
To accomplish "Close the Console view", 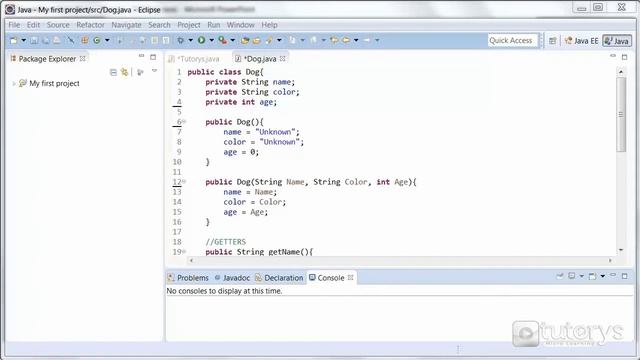I will coord(351,278).
